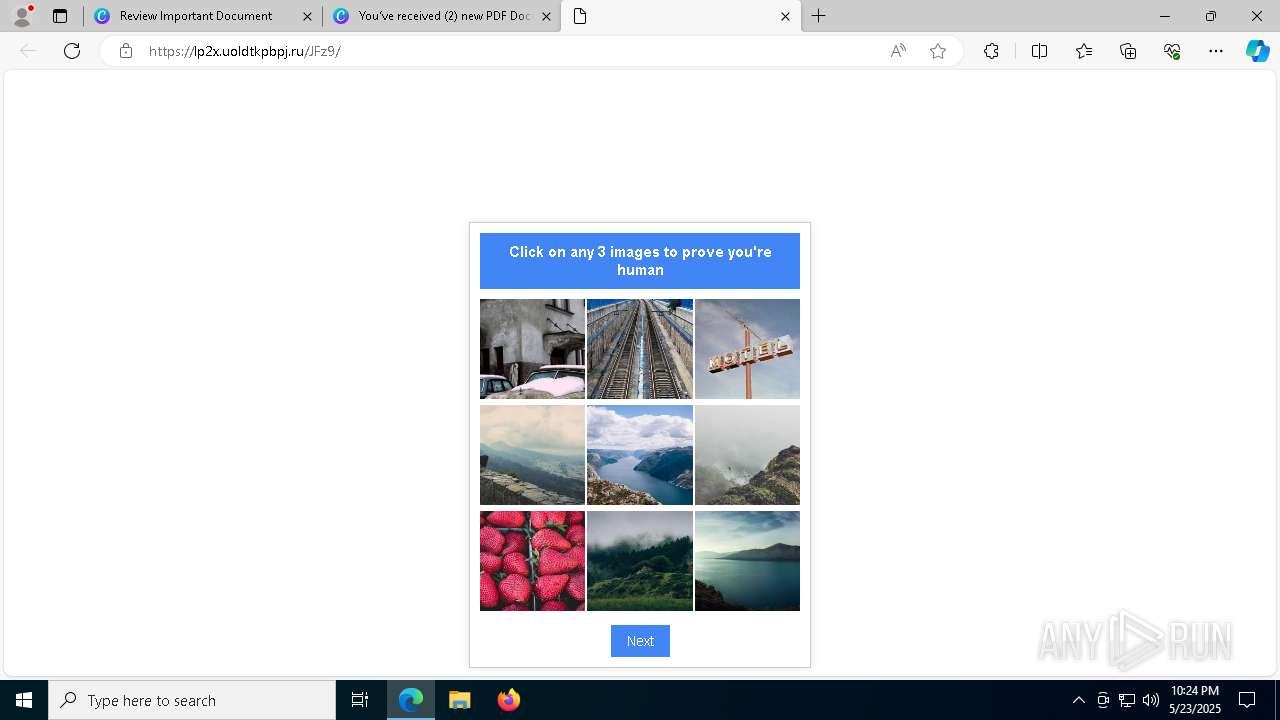Open Microsoft Edge from the taskbar
Image resolution: width=1280 pixels, height=720 pixels.
pyautogui.click(x=411, y=700)
